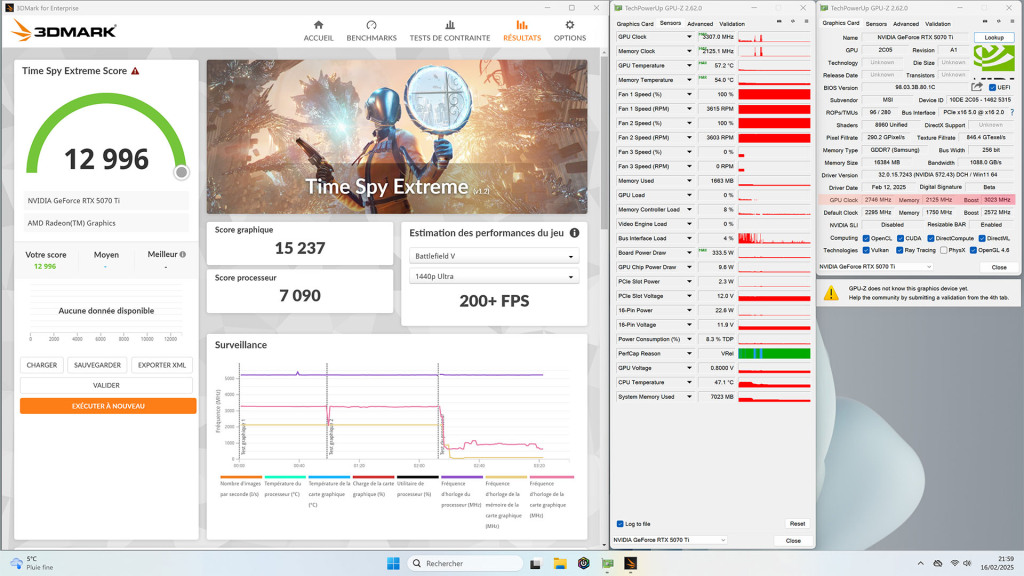Click Time Spy Extreme banner image
The height and width of the screenshot is (576, 1024).
pyautogui.click(x=397, y=137)
